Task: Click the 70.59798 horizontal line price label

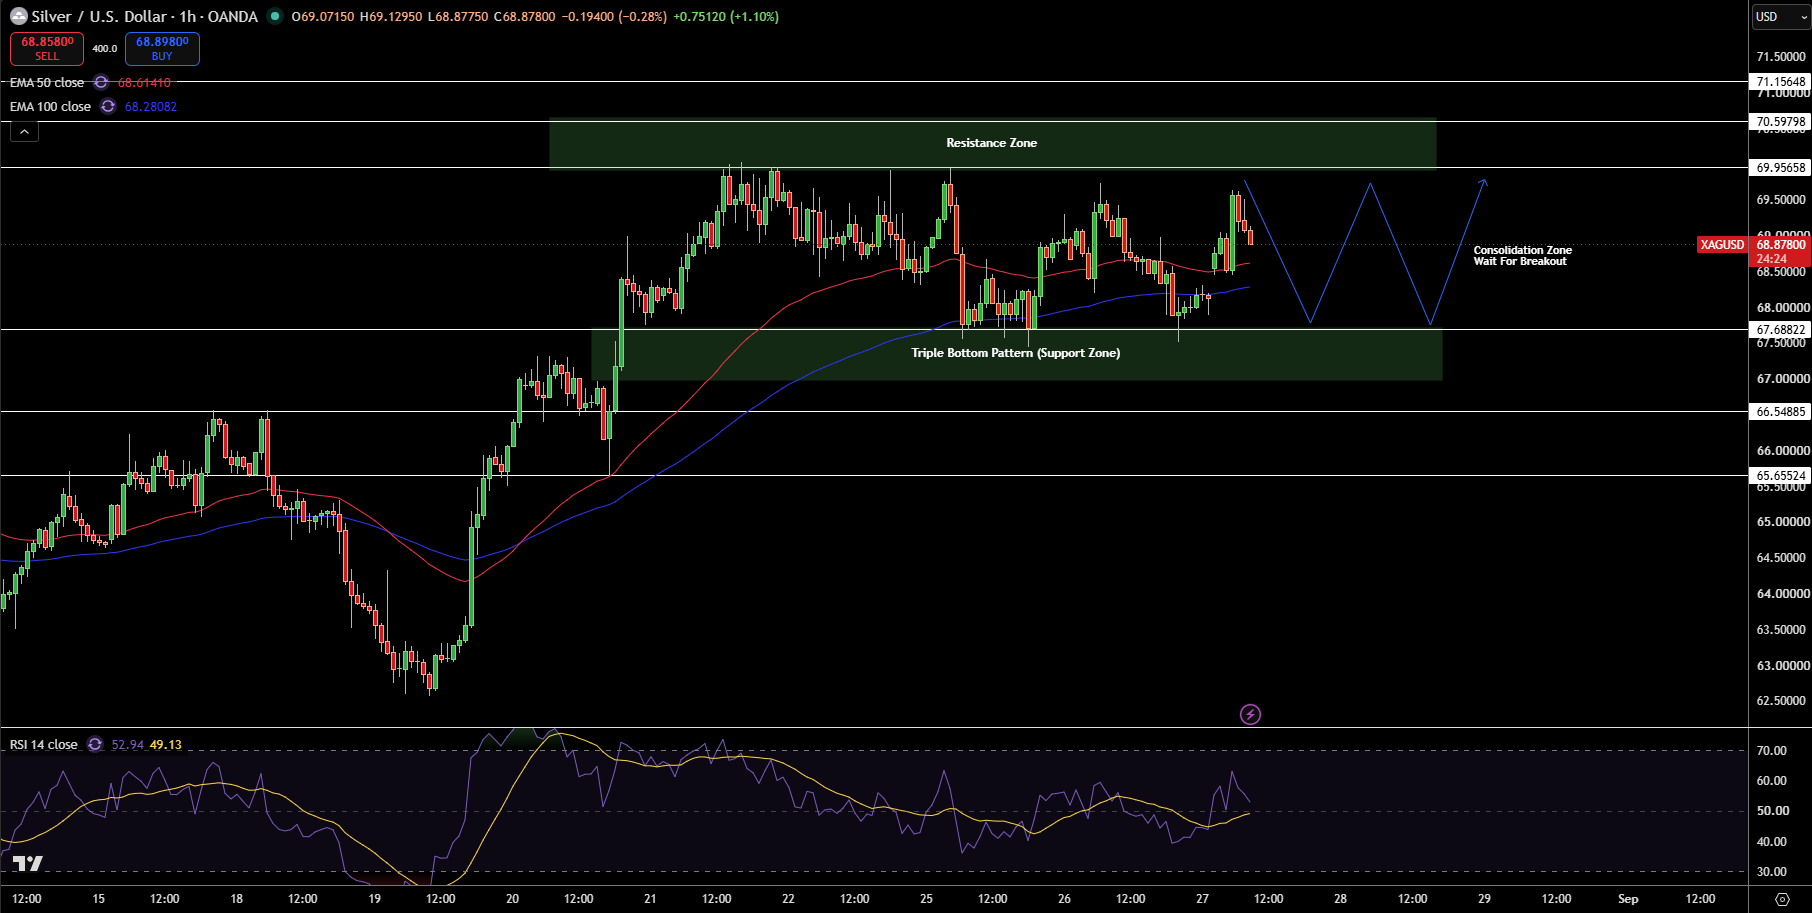Action: [1781, 122]
